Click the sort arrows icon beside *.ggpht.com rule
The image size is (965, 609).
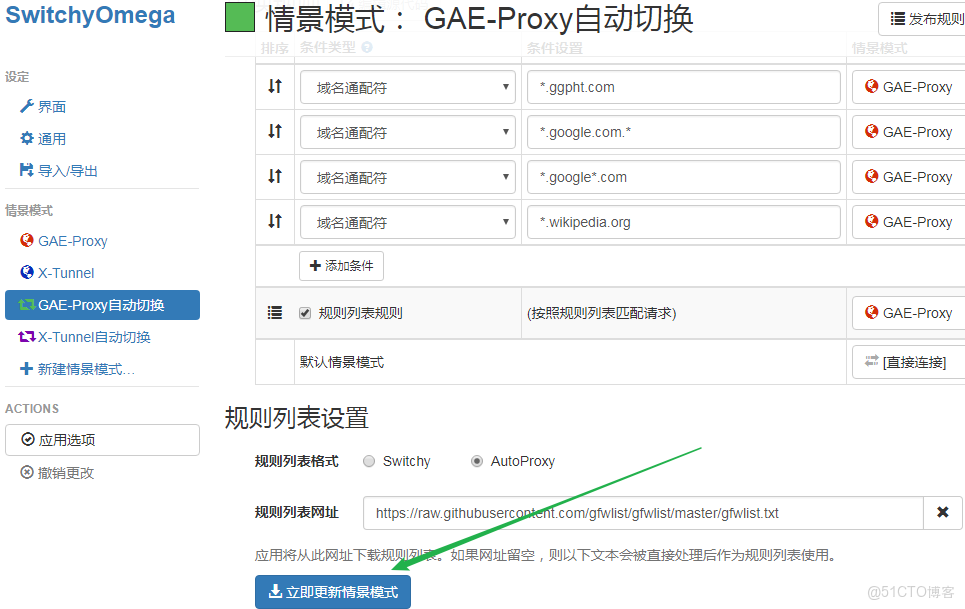(x=273, y=87)
